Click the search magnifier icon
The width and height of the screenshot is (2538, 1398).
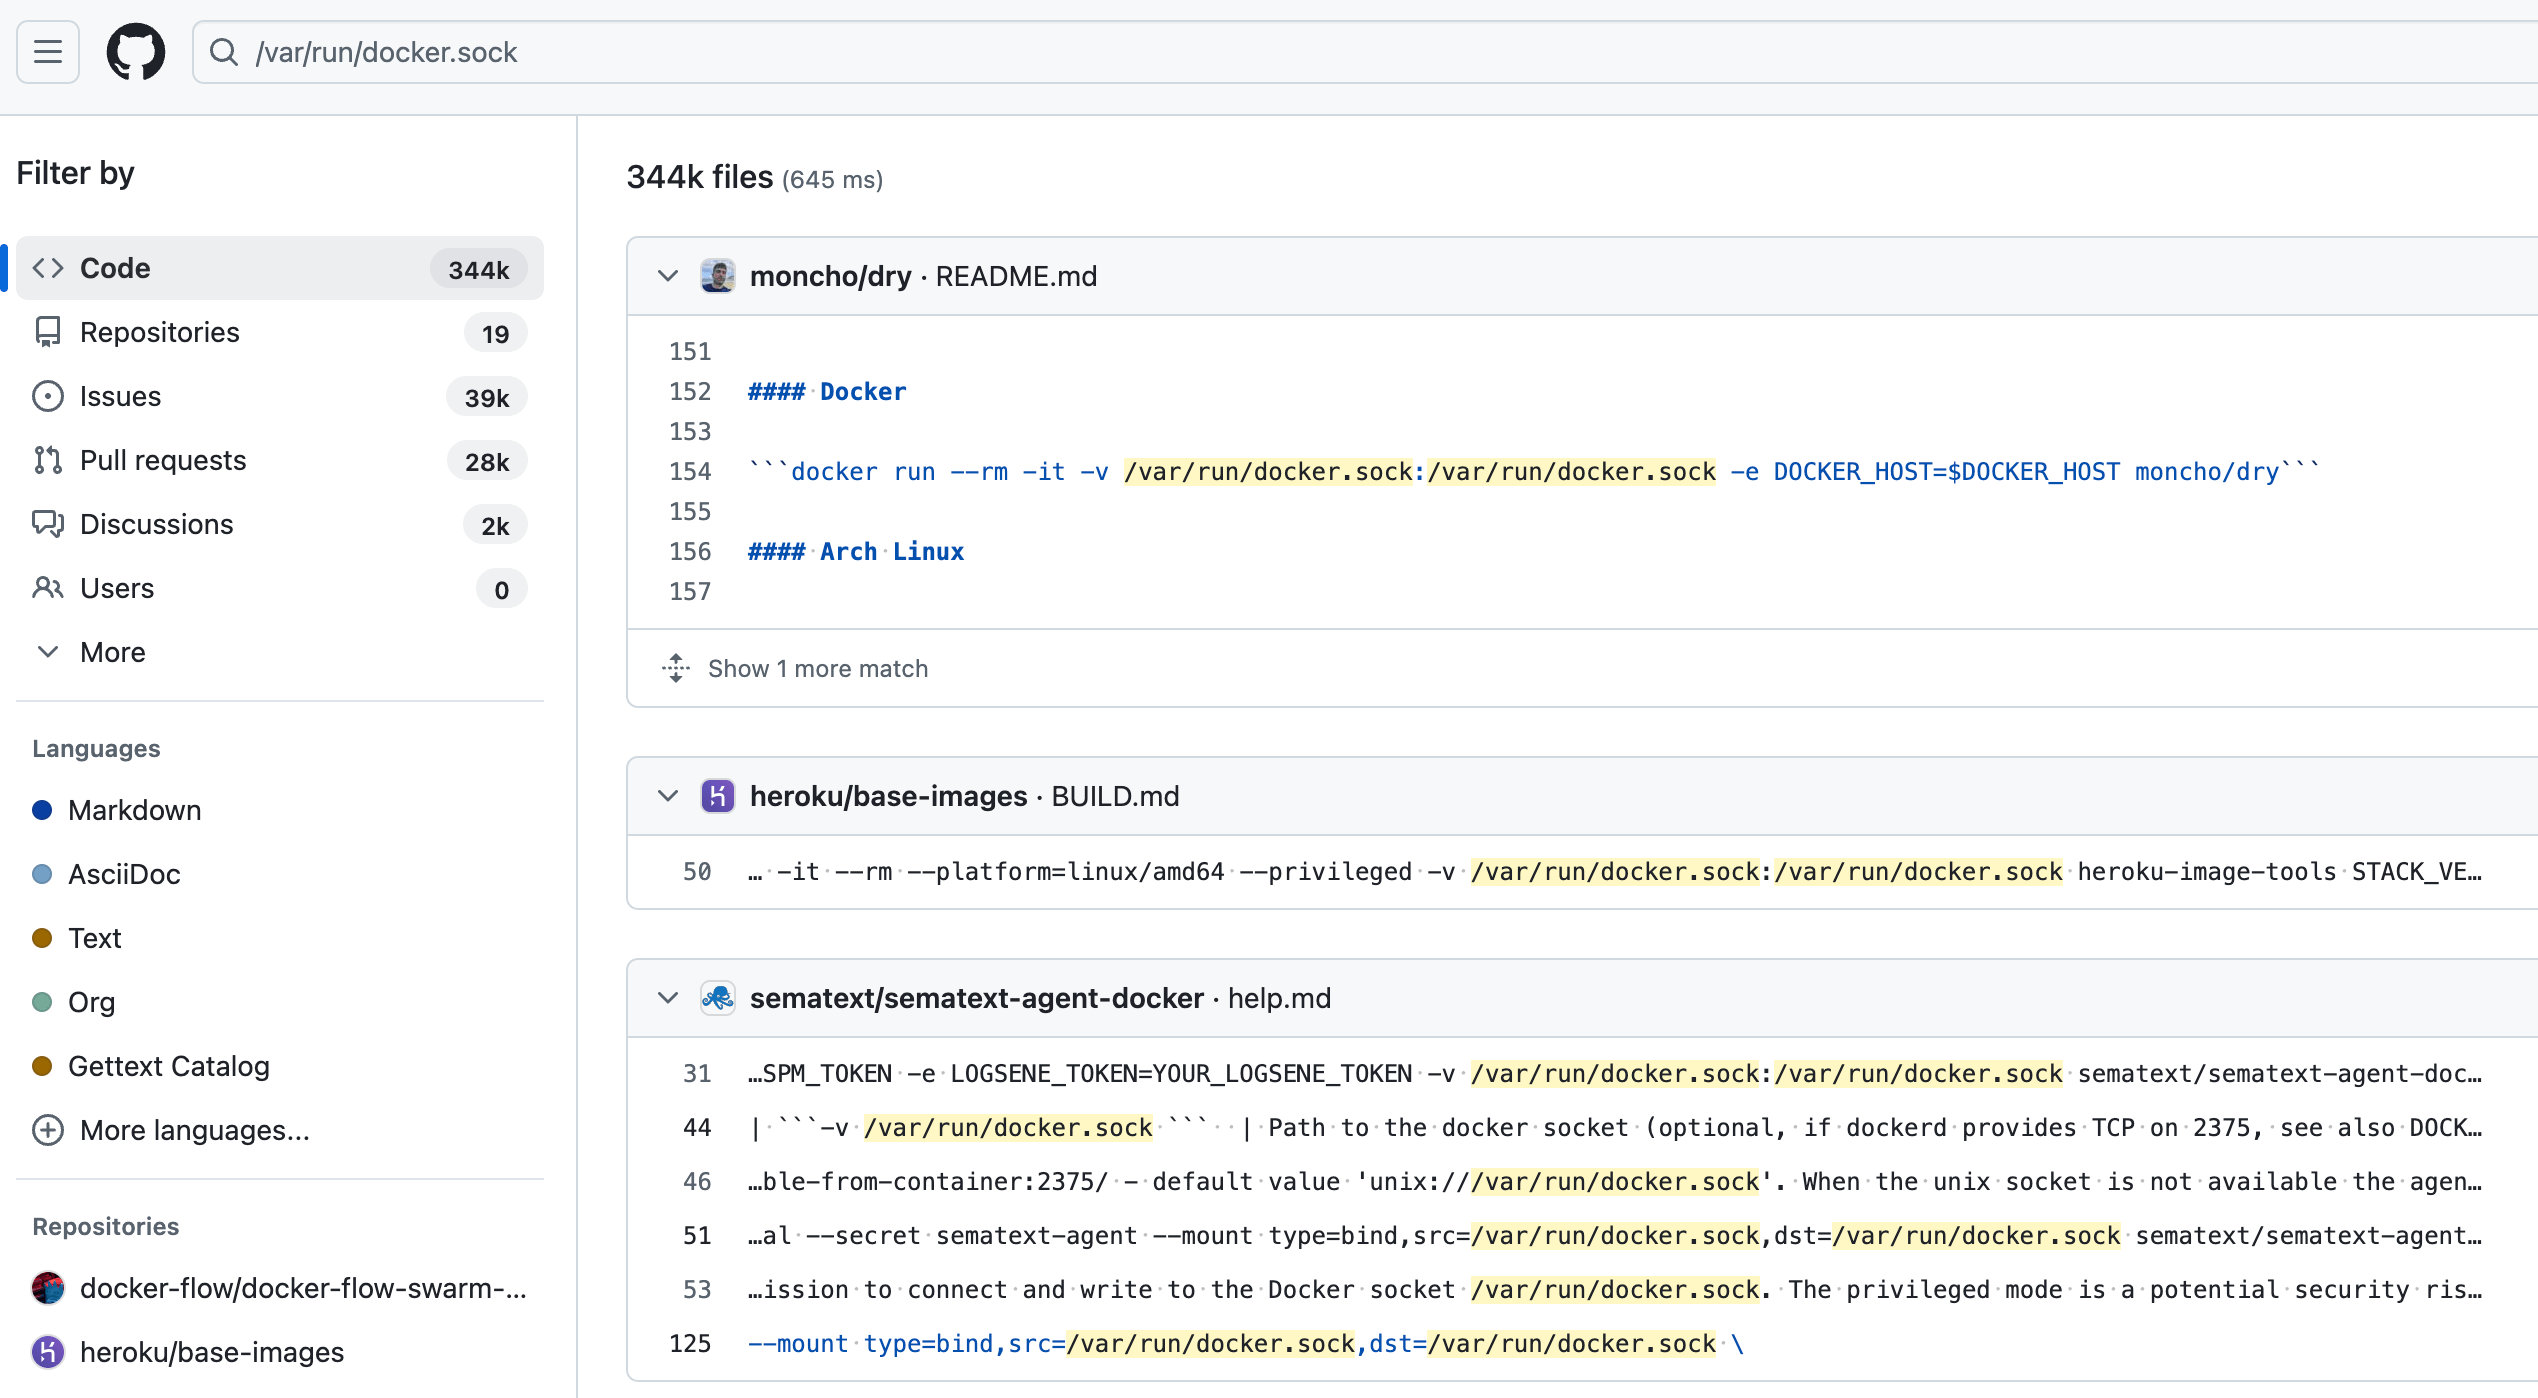click(224, 52)
